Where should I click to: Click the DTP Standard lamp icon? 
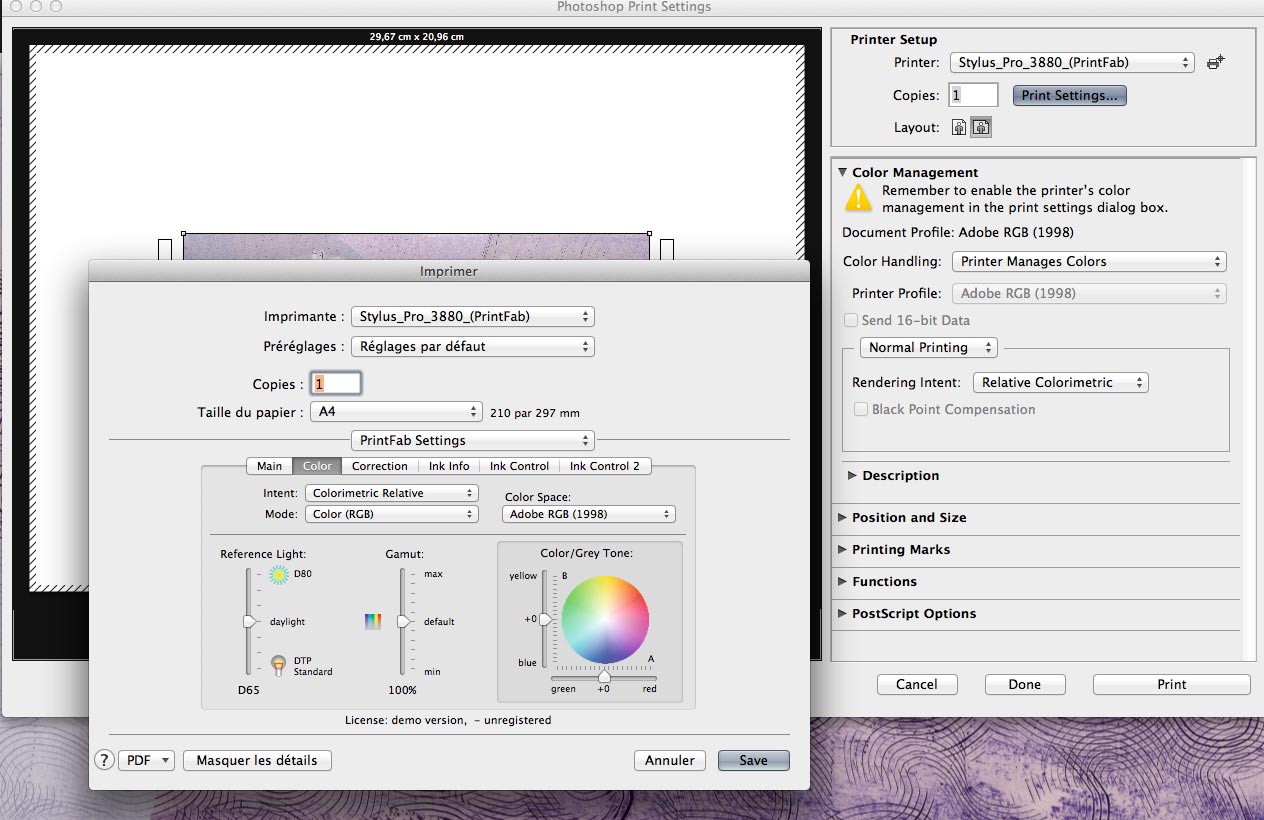pyautogui.click(x=278, y=665)
